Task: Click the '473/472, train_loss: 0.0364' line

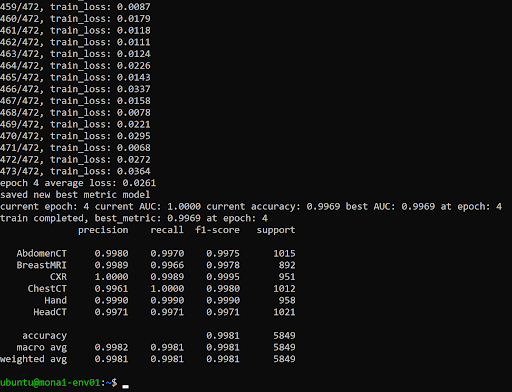Action: tap(75, 171)
